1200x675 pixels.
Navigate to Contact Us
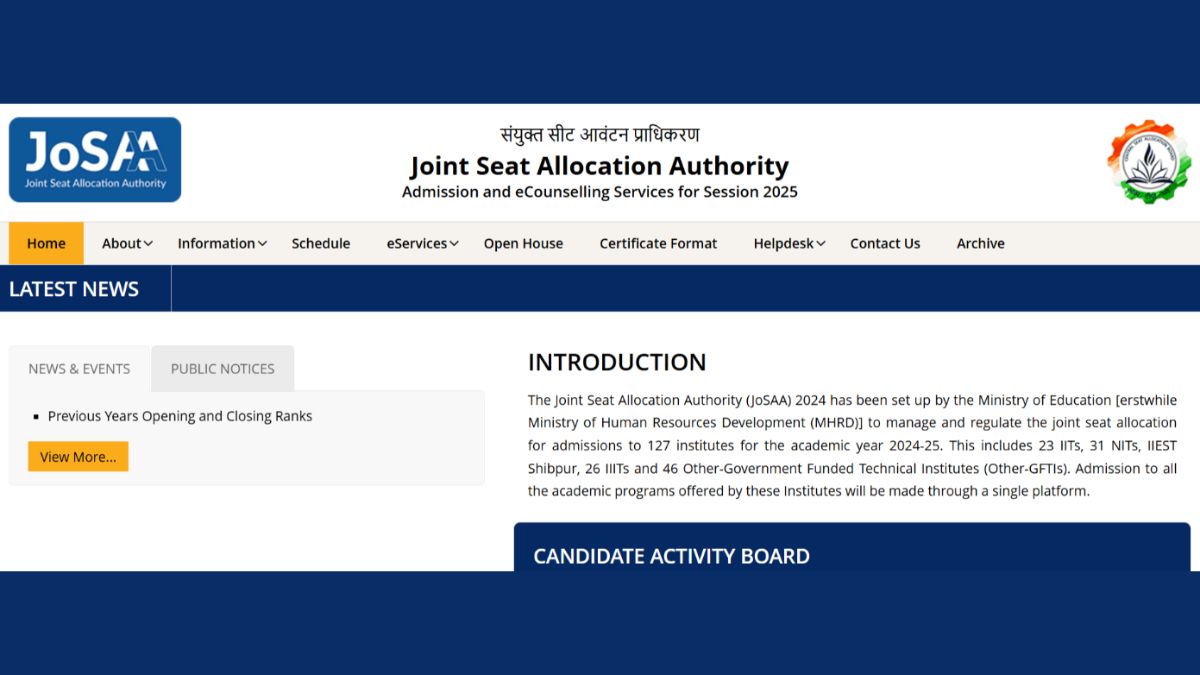pyautogui.click(x=885, y=243)
